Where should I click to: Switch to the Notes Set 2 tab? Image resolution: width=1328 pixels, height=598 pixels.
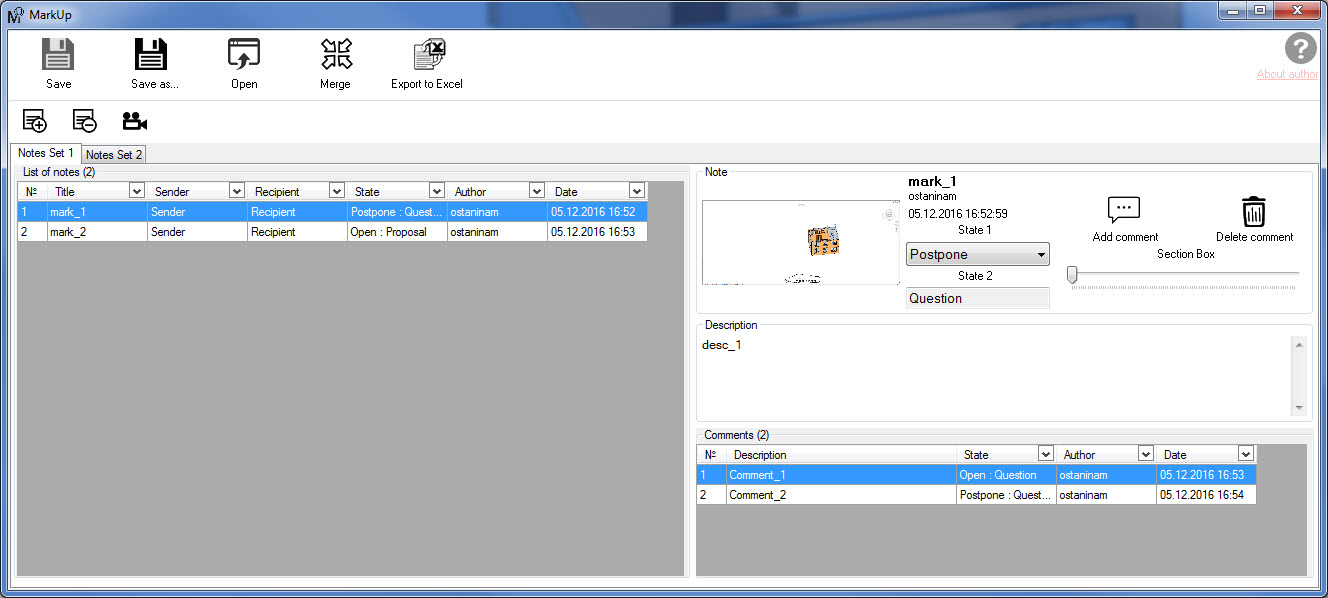tap(112, 153)
